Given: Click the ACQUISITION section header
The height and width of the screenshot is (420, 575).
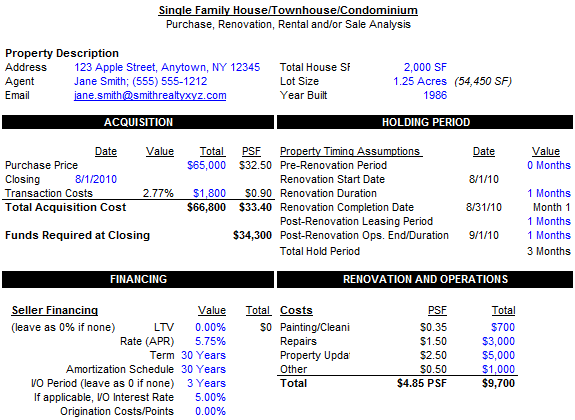Looking at the screenshot, I should (x=138, y=122).
